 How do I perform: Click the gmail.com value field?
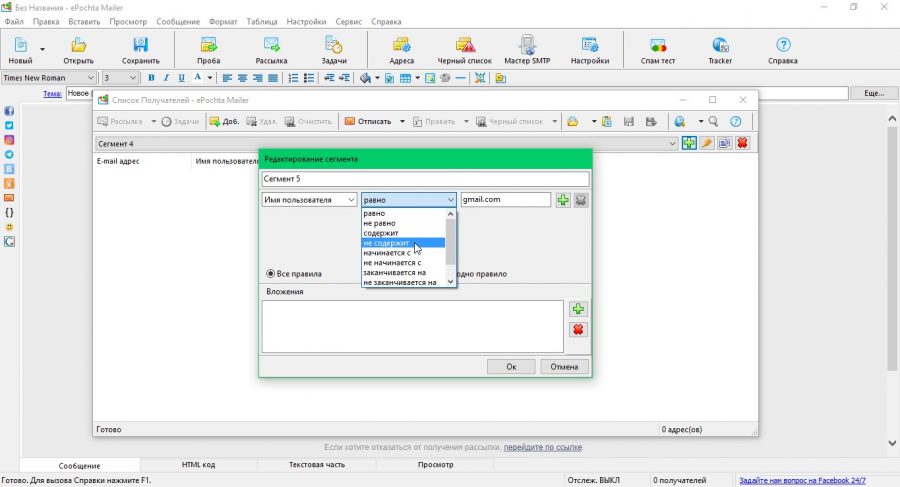pyautogui.click(x=506, y=200)
